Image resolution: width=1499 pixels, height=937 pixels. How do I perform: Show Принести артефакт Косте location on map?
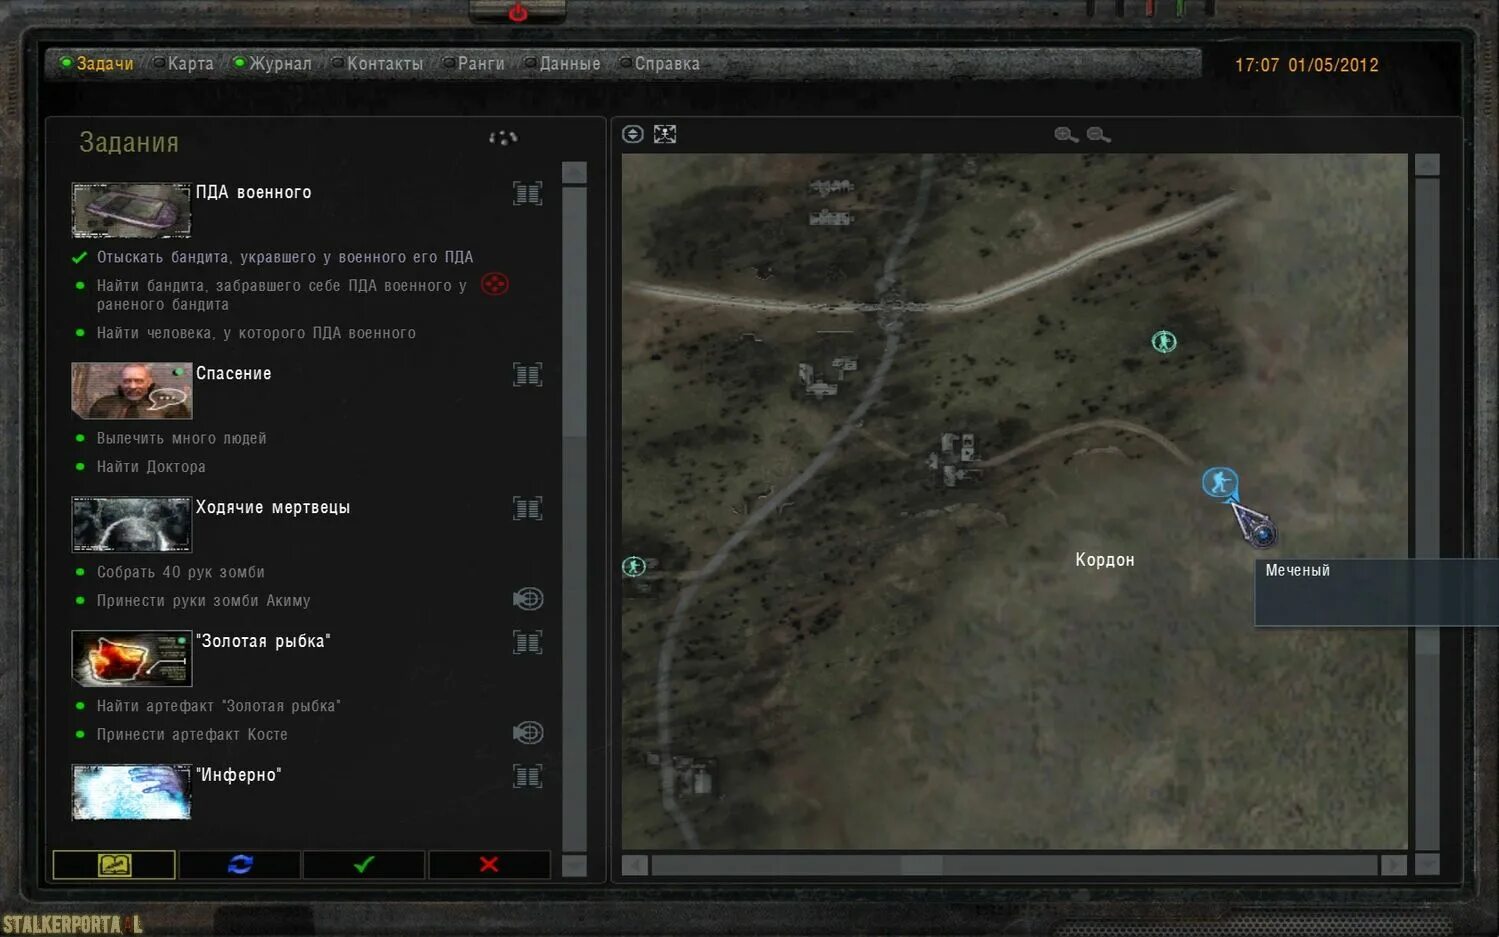[x=527, y=733]
